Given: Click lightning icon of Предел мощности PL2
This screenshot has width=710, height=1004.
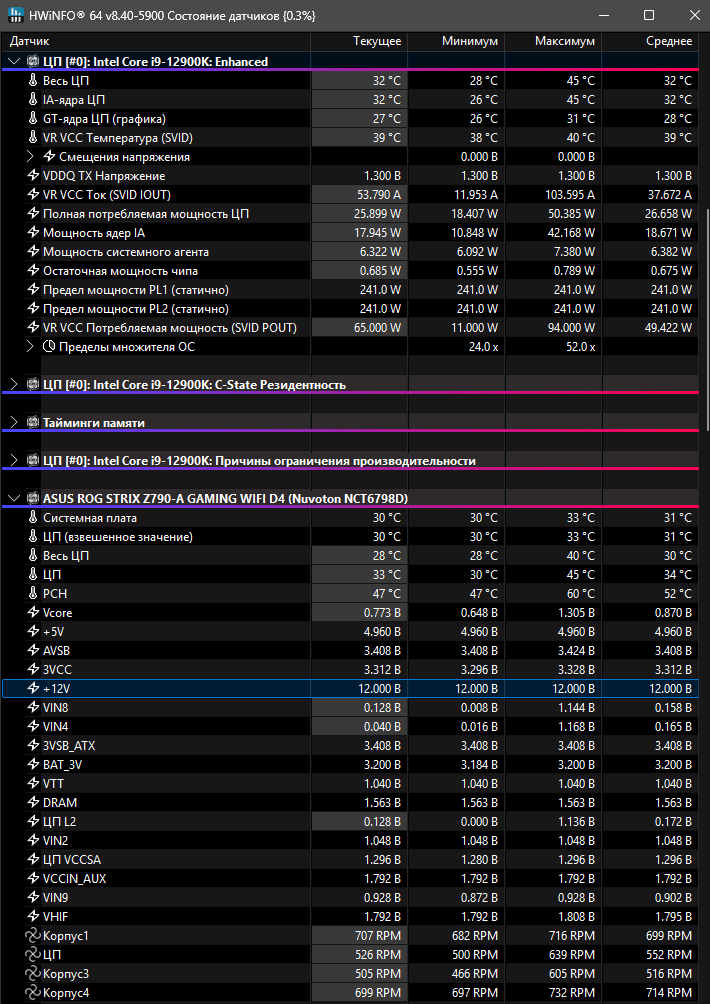Looking at the screenshot, I should click(33, 309).
